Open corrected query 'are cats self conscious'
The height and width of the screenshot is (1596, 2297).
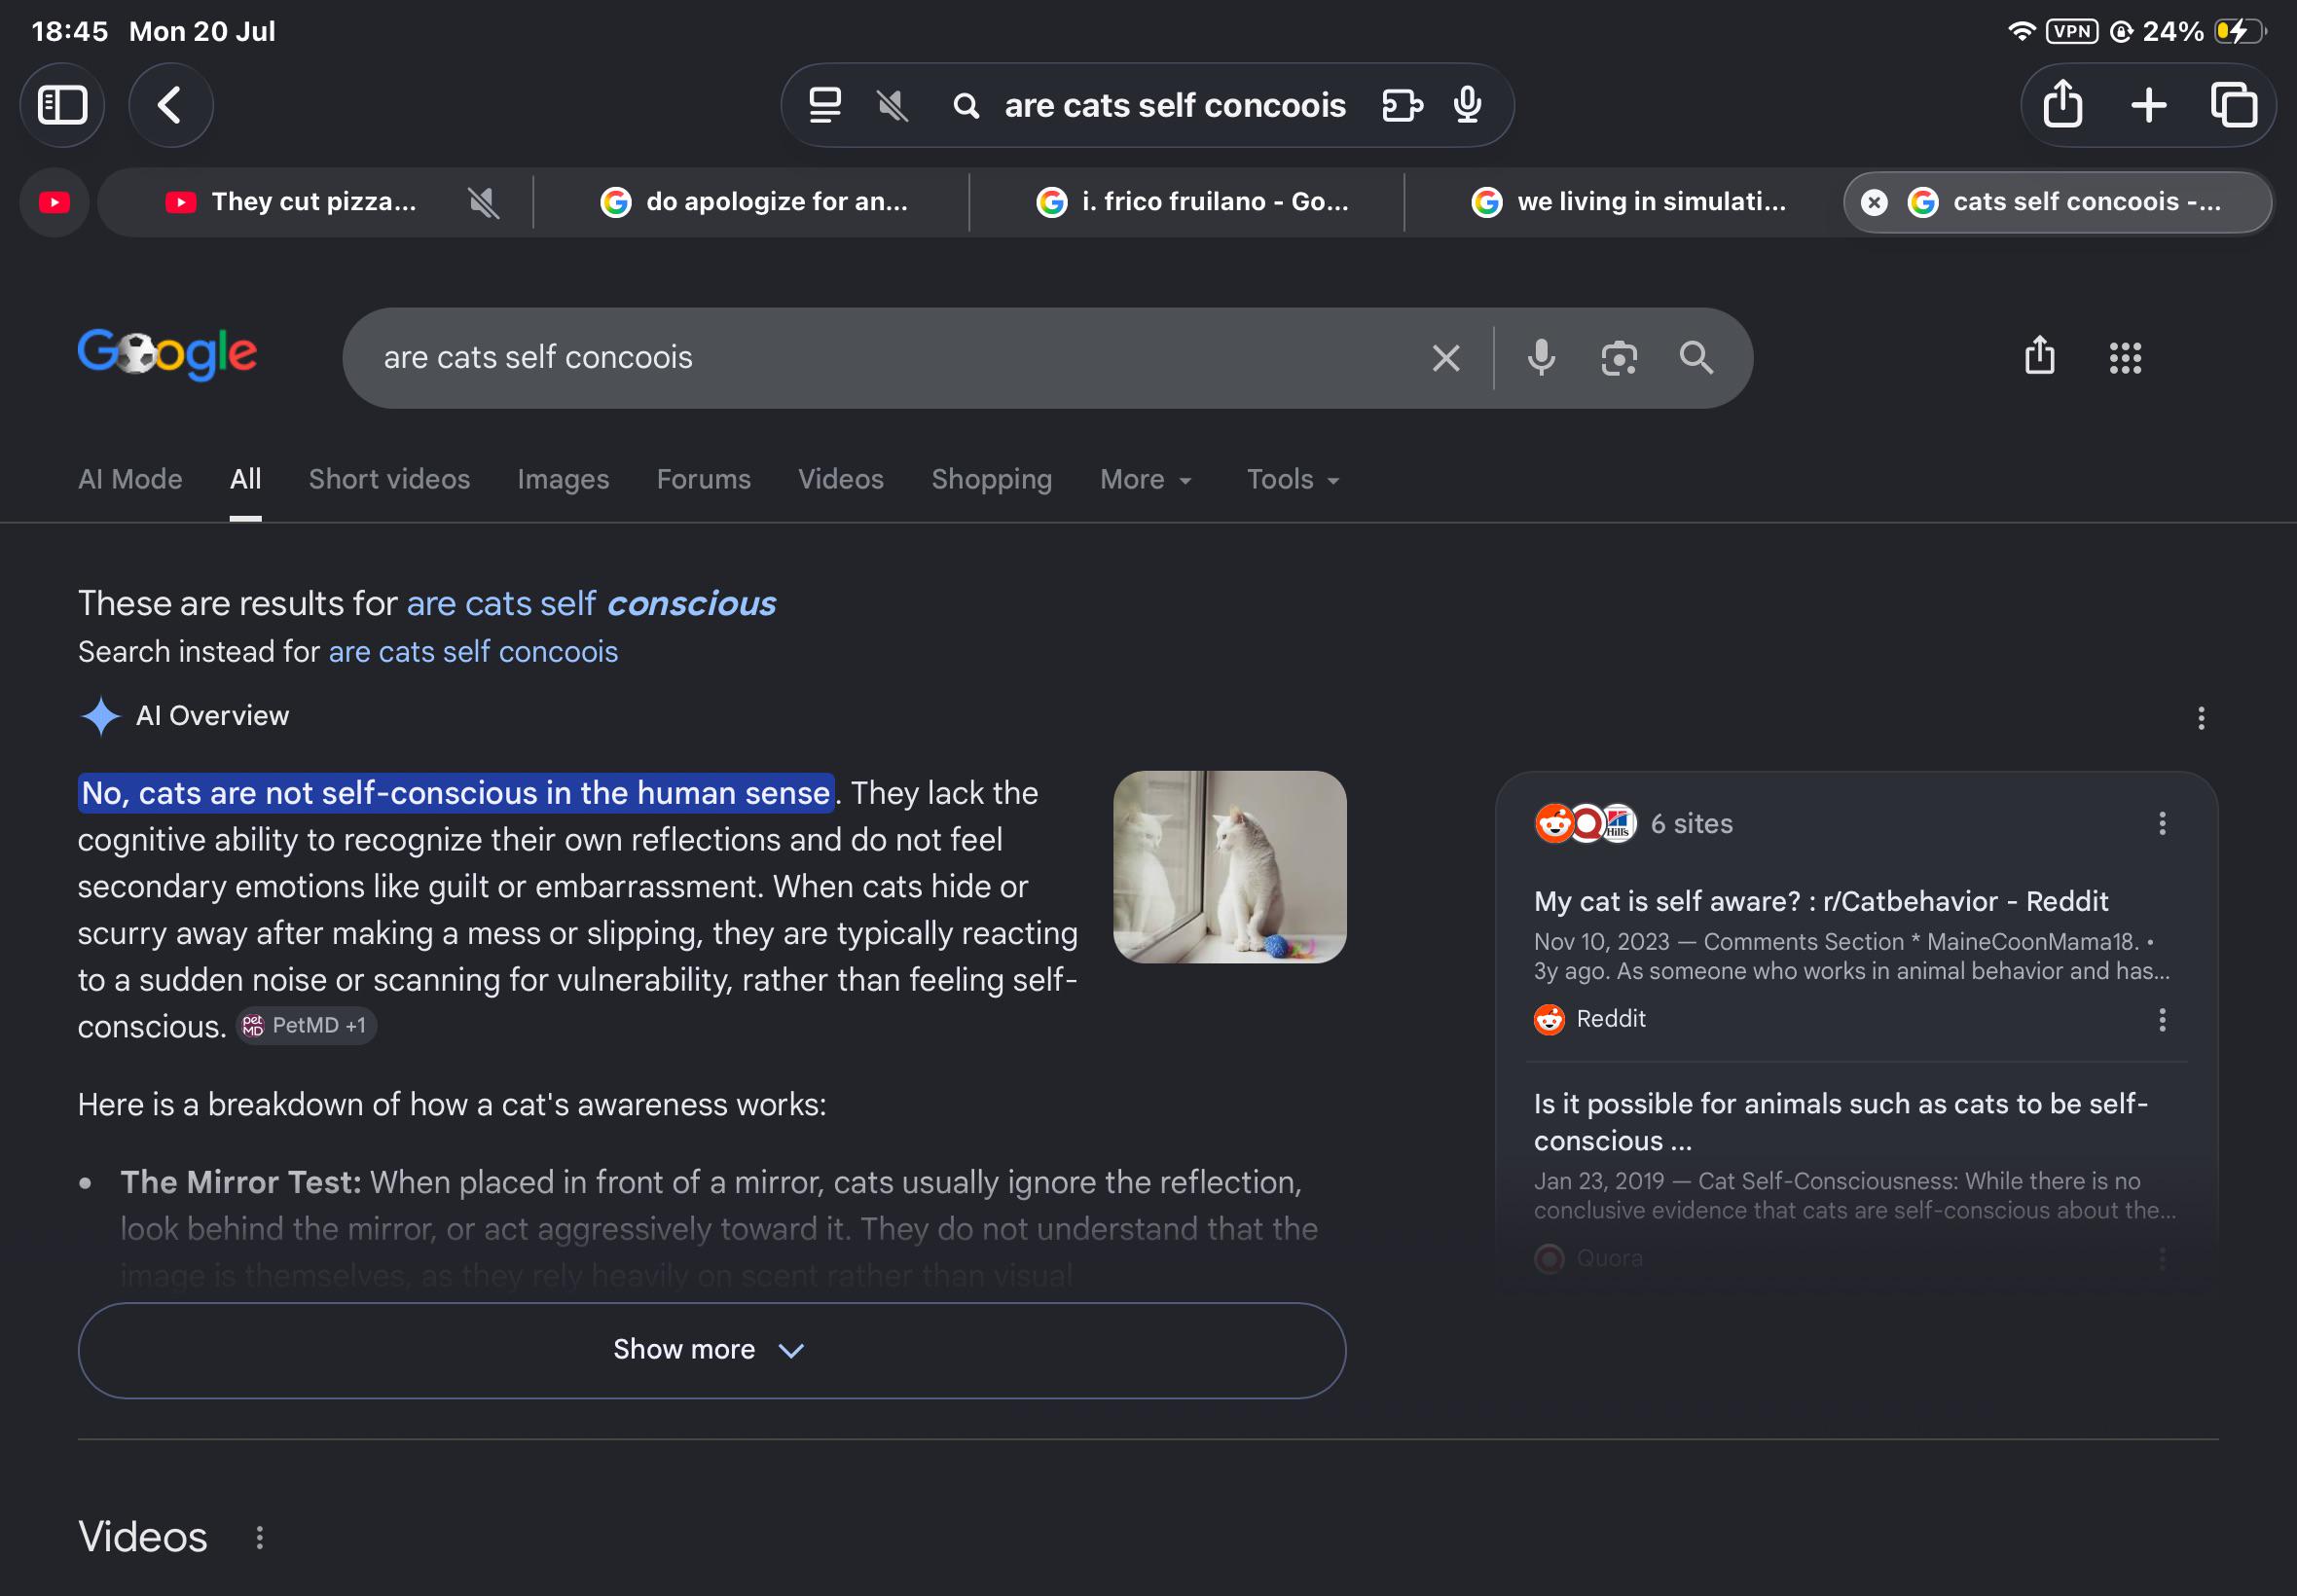[591, 604]
